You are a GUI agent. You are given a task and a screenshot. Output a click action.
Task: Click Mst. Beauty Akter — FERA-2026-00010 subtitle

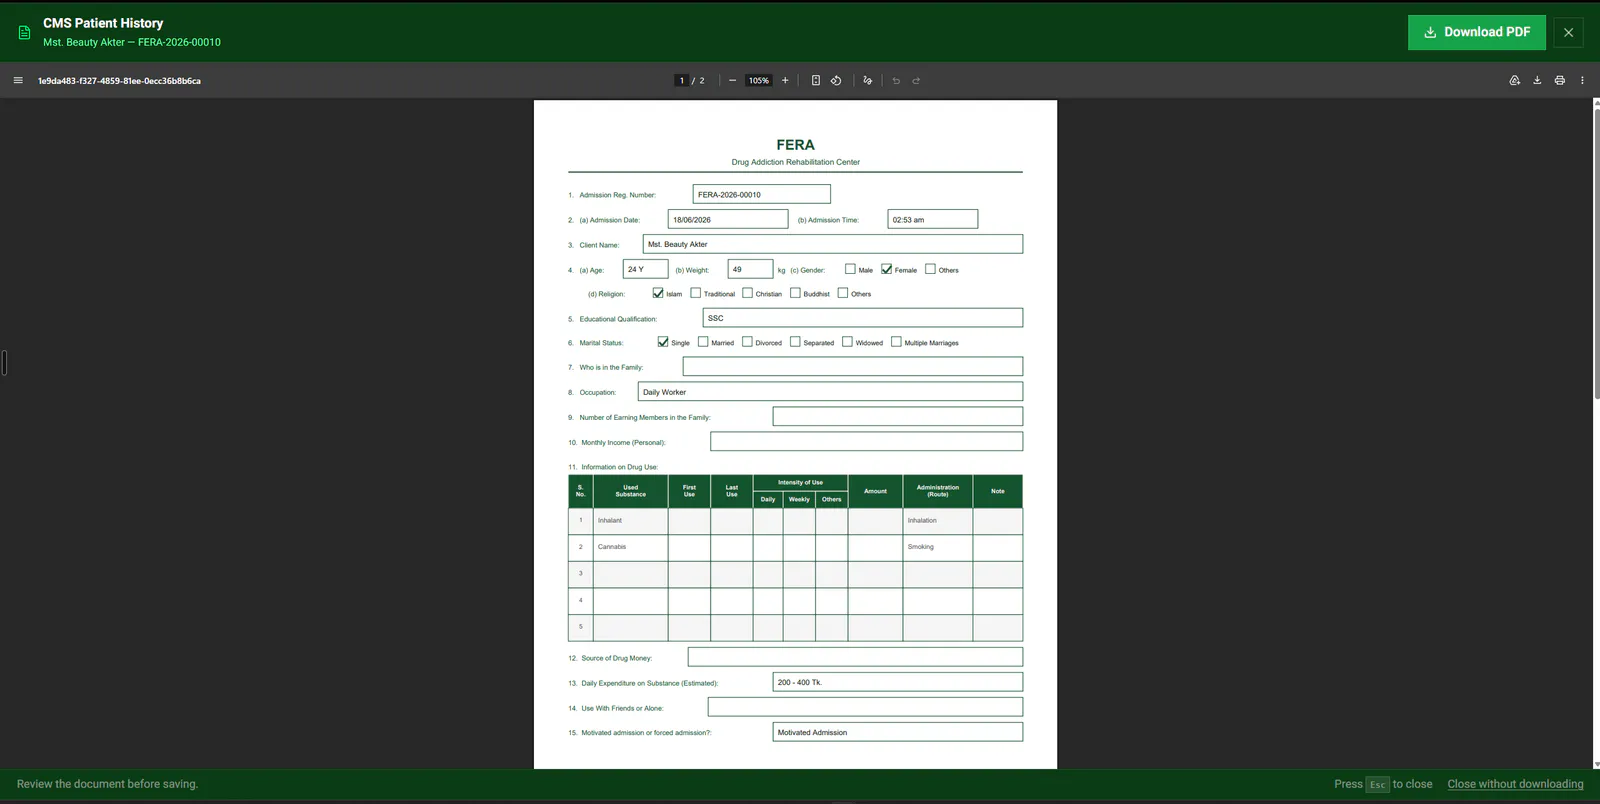pos(132,42)
